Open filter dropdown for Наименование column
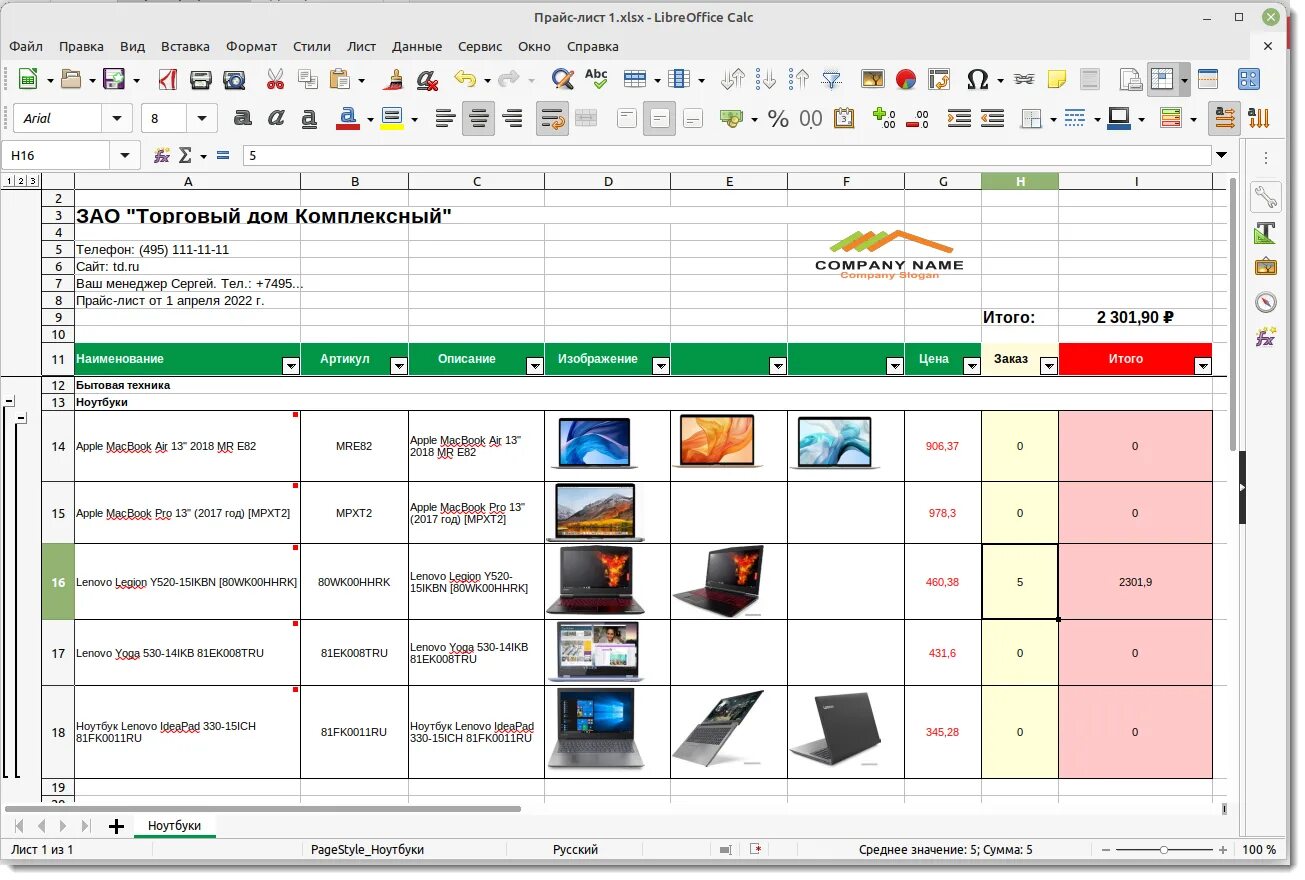The image size is (1305, 880). [x=291, y=366]
